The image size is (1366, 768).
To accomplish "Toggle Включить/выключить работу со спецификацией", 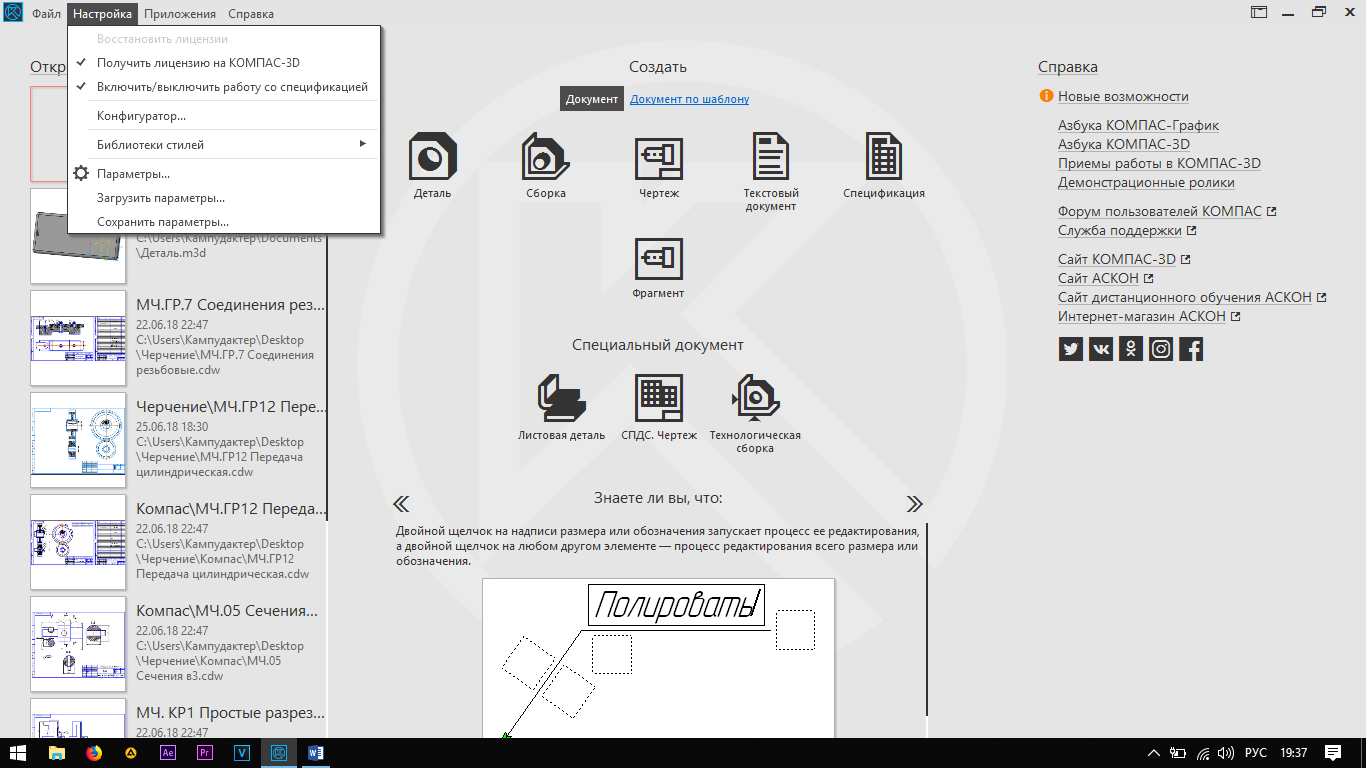I will [224, 87].
